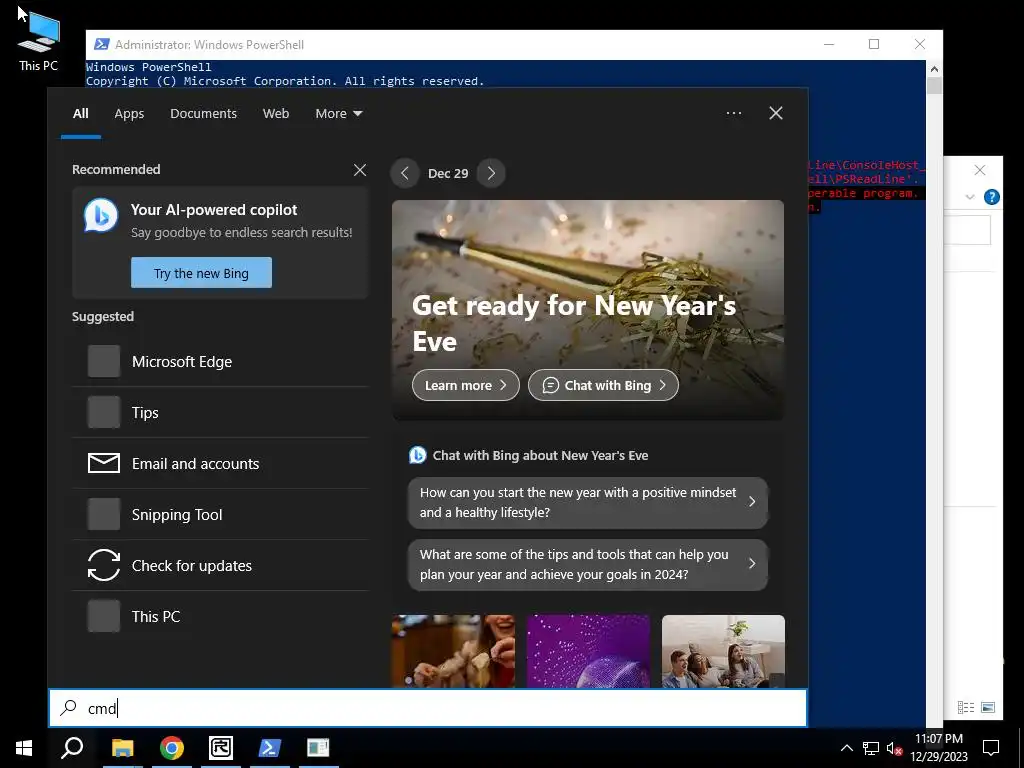
Task: Click Try the new Bing button
Action: pyautogui.click(x=201, y=272)
